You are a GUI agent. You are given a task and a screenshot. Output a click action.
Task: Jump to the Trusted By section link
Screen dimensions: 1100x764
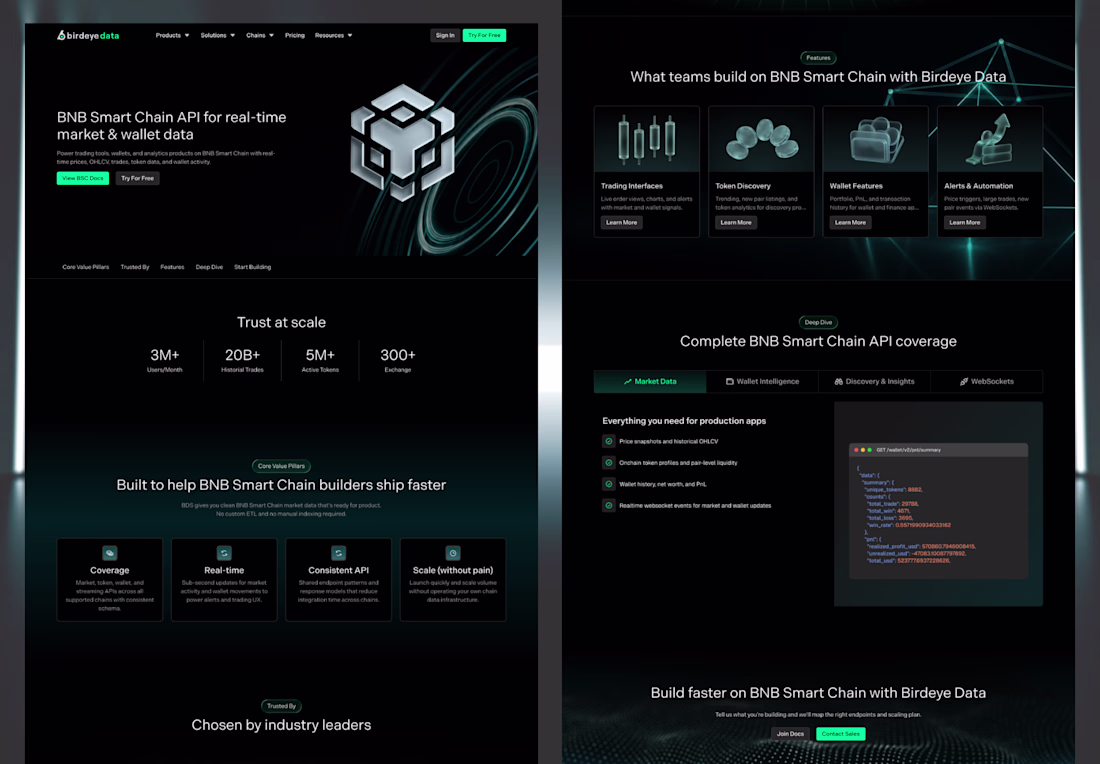(x=135, y=267)
